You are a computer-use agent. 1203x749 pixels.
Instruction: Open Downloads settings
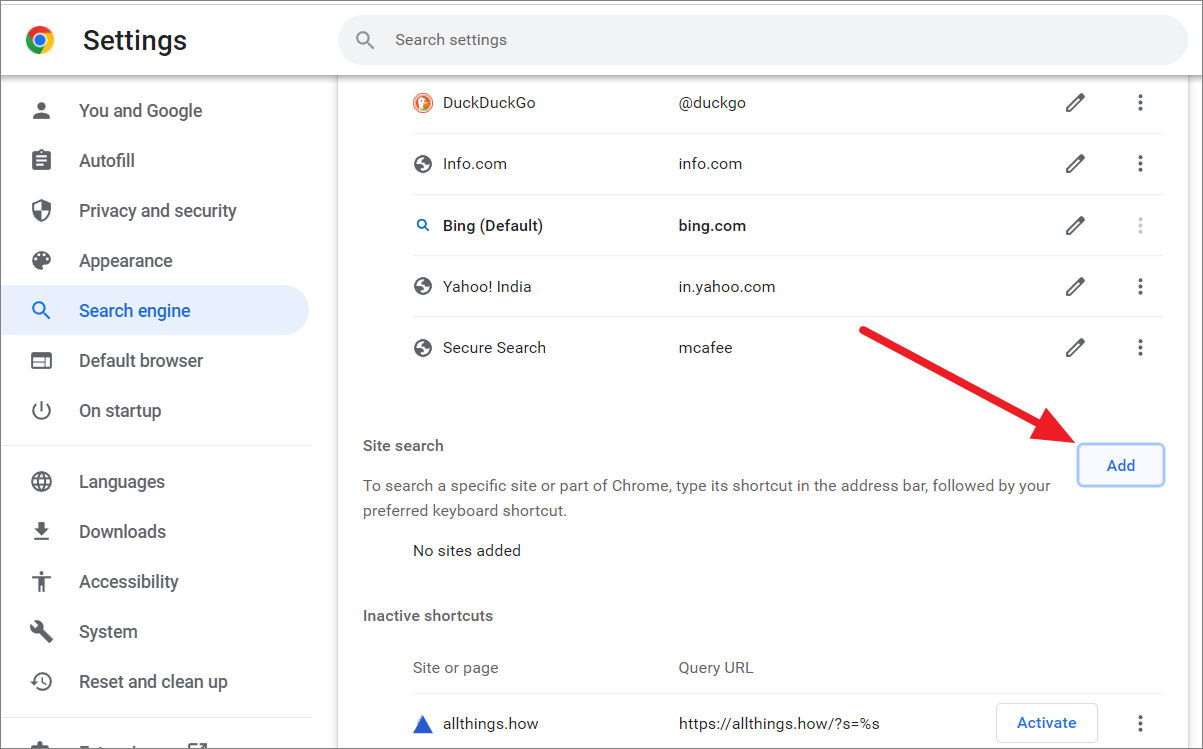pos(155,532)
